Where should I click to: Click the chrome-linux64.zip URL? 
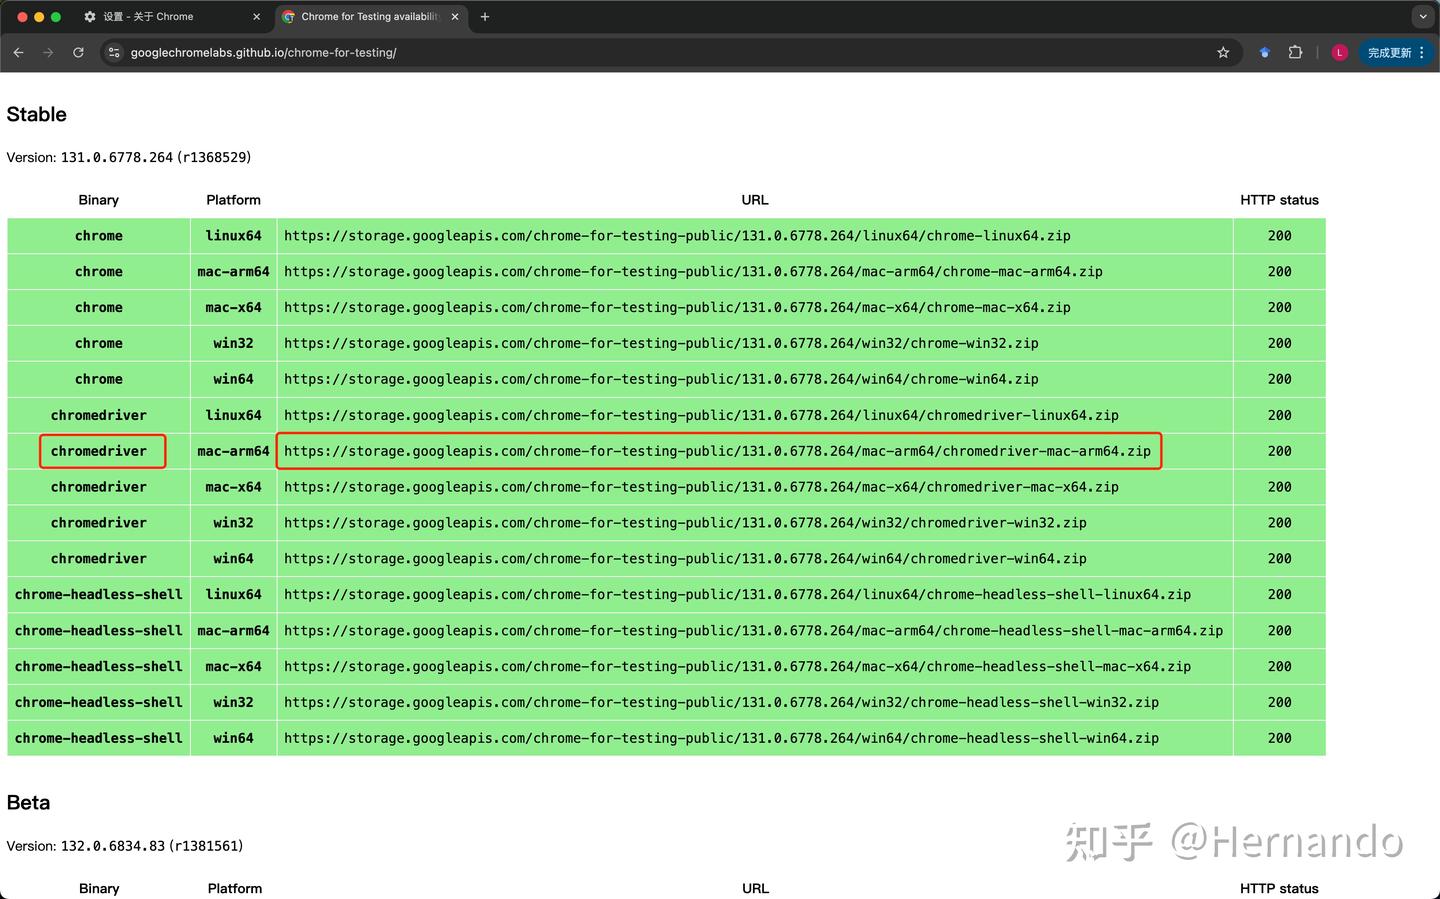(x=677, y=236)
